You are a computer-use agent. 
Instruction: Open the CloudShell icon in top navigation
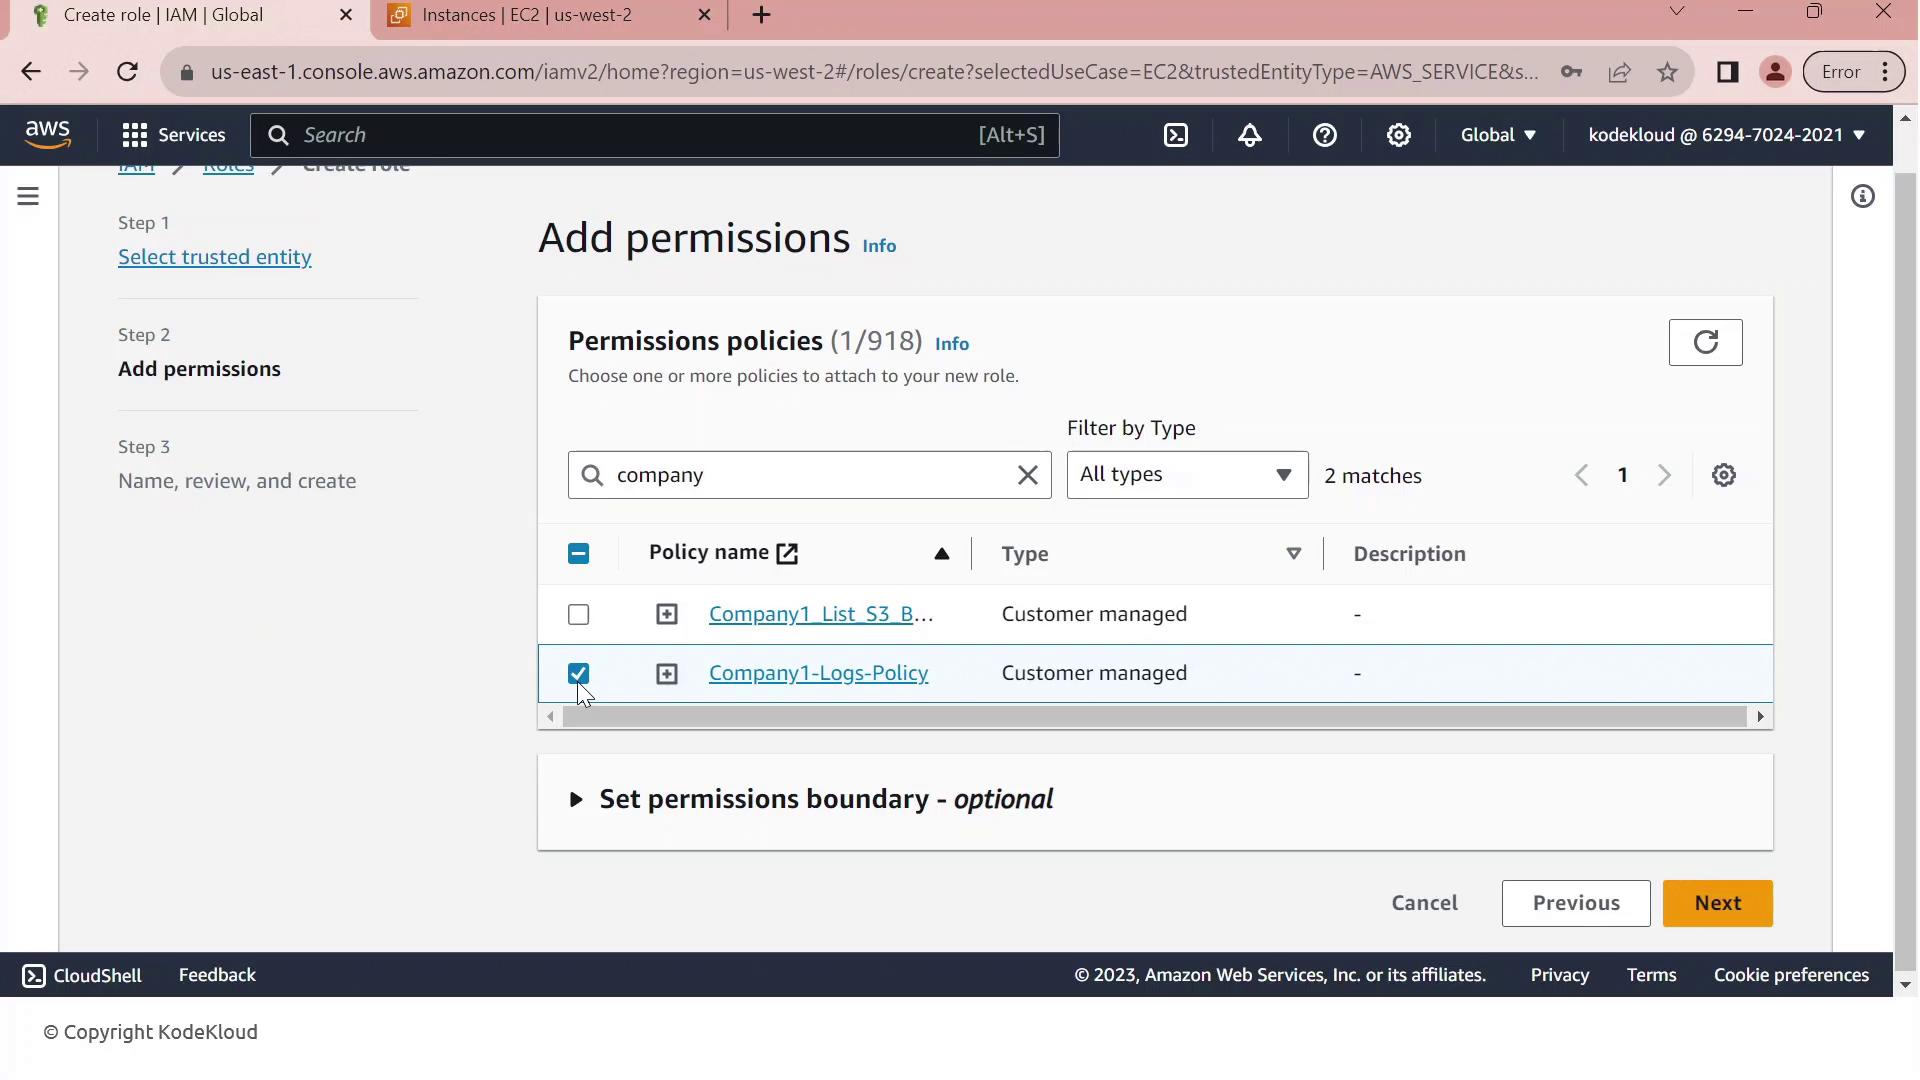click(1176, 135)
